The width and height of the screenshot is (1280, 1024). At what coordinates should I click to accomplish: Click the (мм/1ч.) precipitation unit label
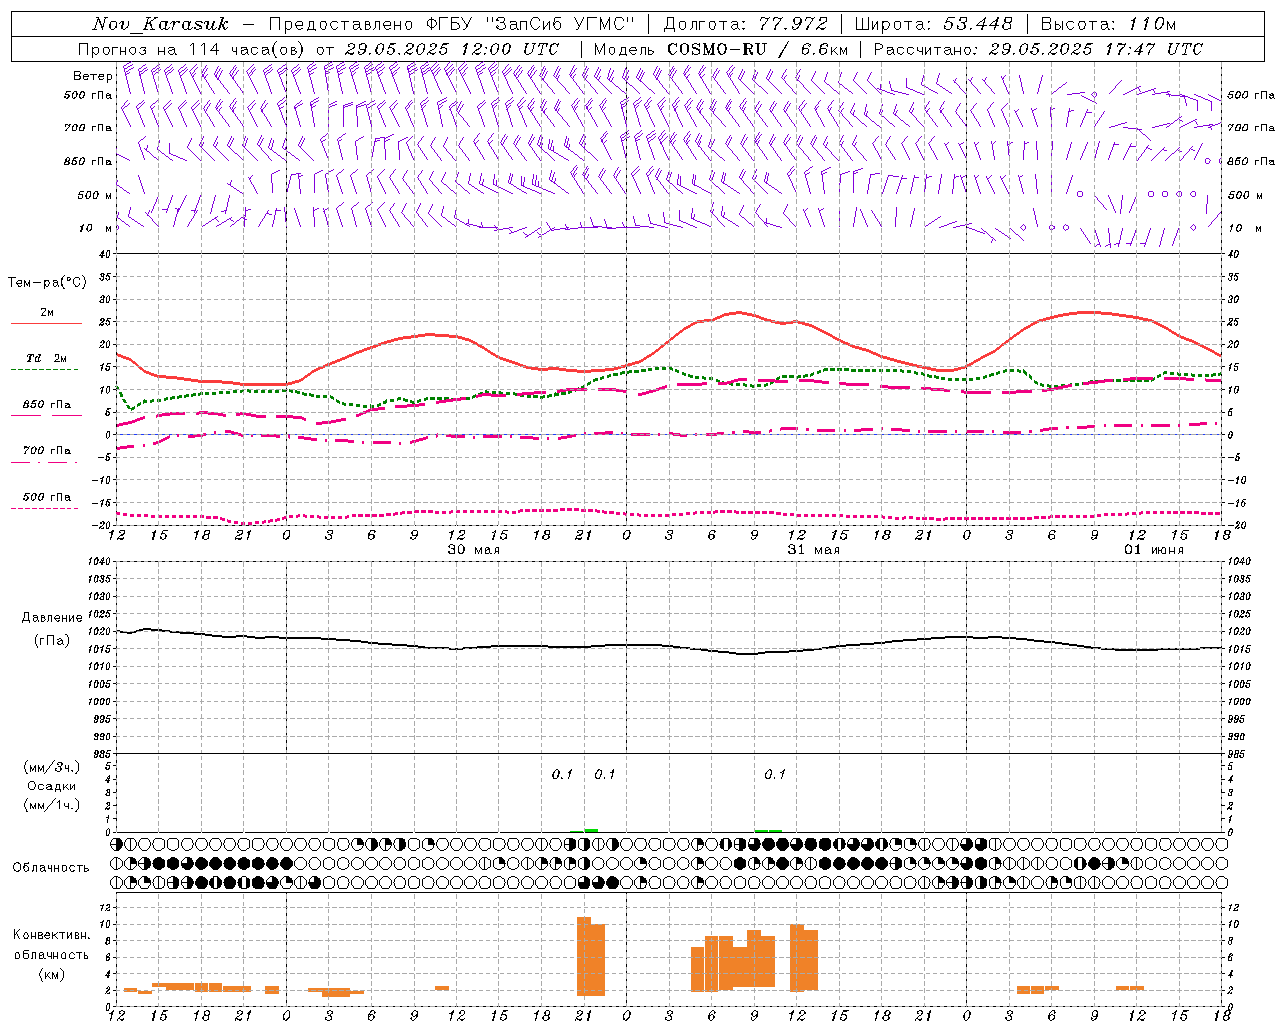pos(52,805)
